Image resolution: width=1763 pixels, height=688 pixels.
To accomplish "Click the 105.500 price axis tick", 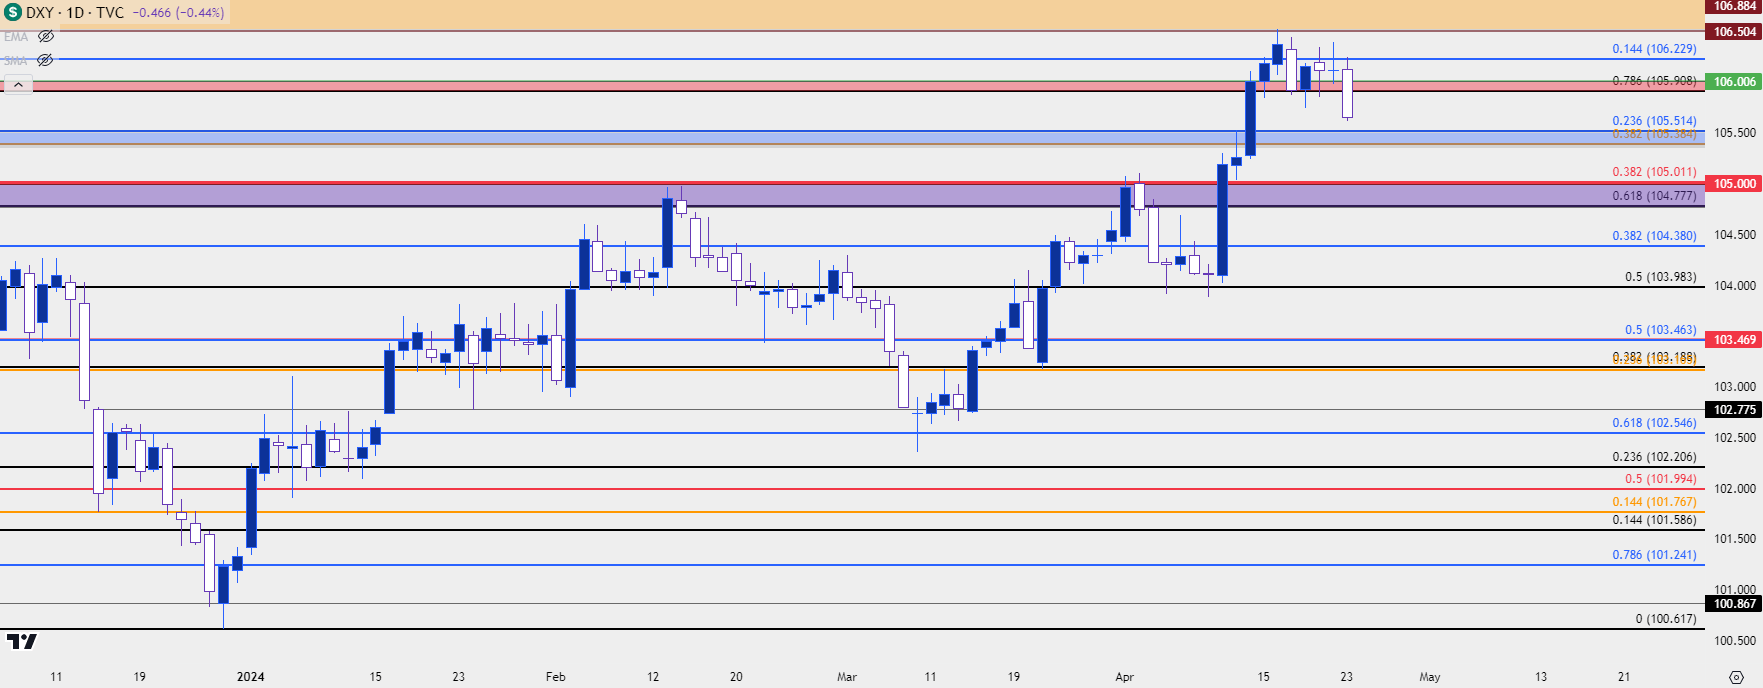I will pyautogui.click(x=1734, y=133).
